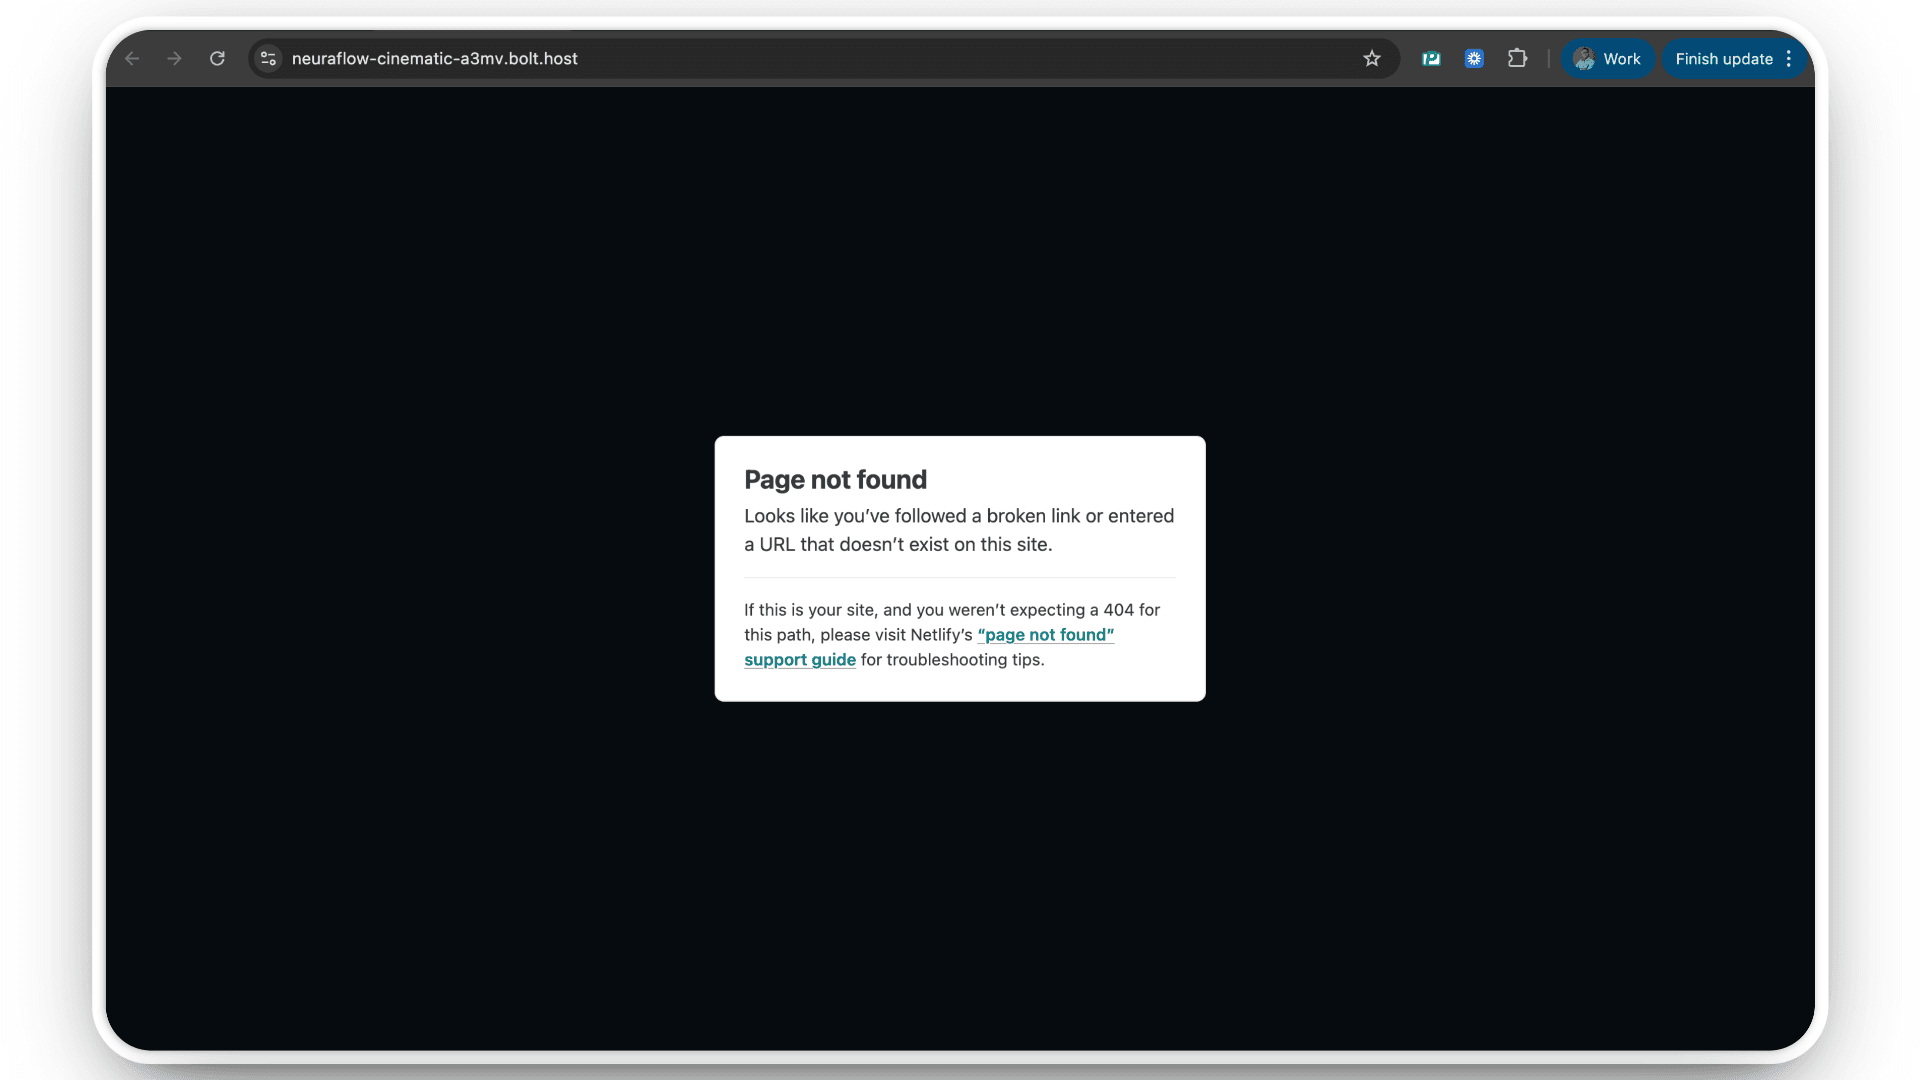Click the browser back arrow
The width and height of the screenshot is (1920, 1080).
(x=132, y=59)
